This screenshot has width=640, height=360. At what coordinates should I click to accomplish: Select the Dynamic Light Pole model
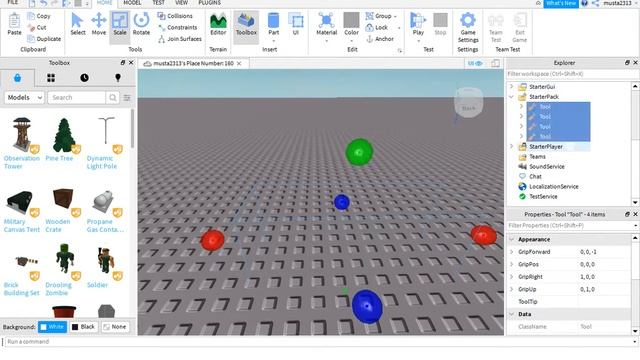104,143
